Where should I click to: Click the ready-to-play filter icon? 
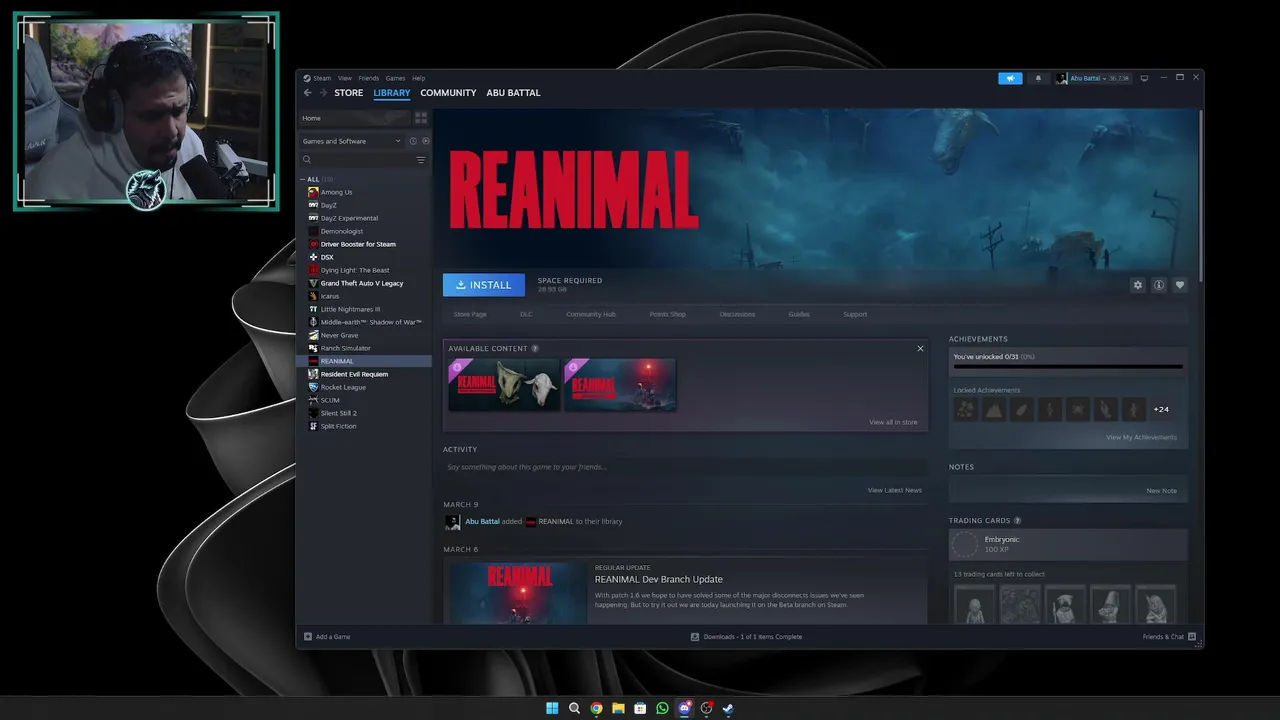point(425,141)
